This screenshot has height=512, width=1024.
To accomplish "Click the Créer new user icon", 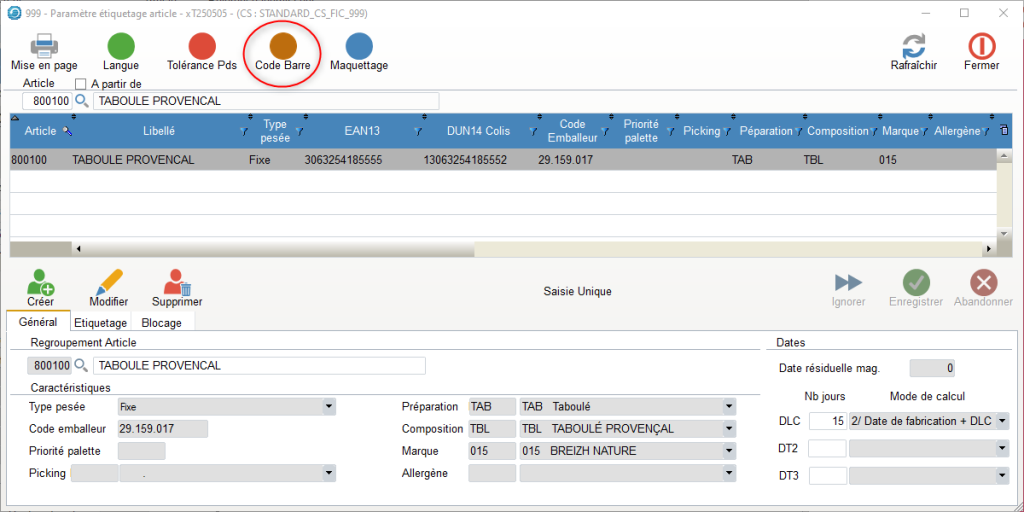I will tap(40, 283).
